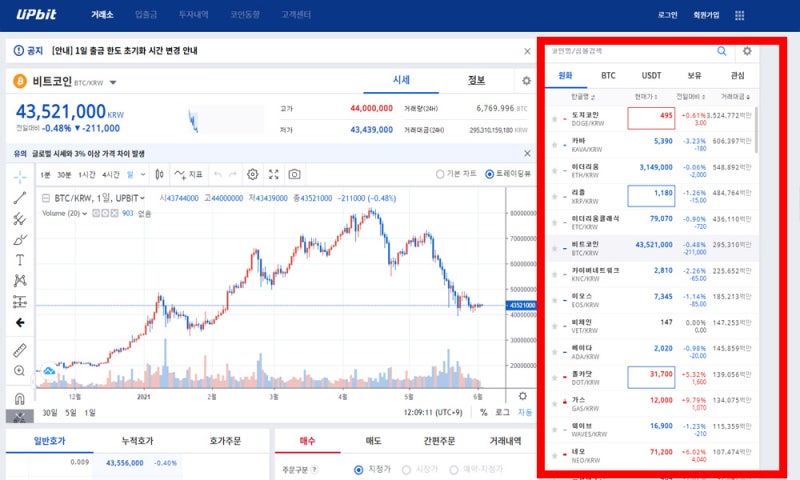Open the apps grid menu icon
The image size is (800, 480).
tap(739, 15)
